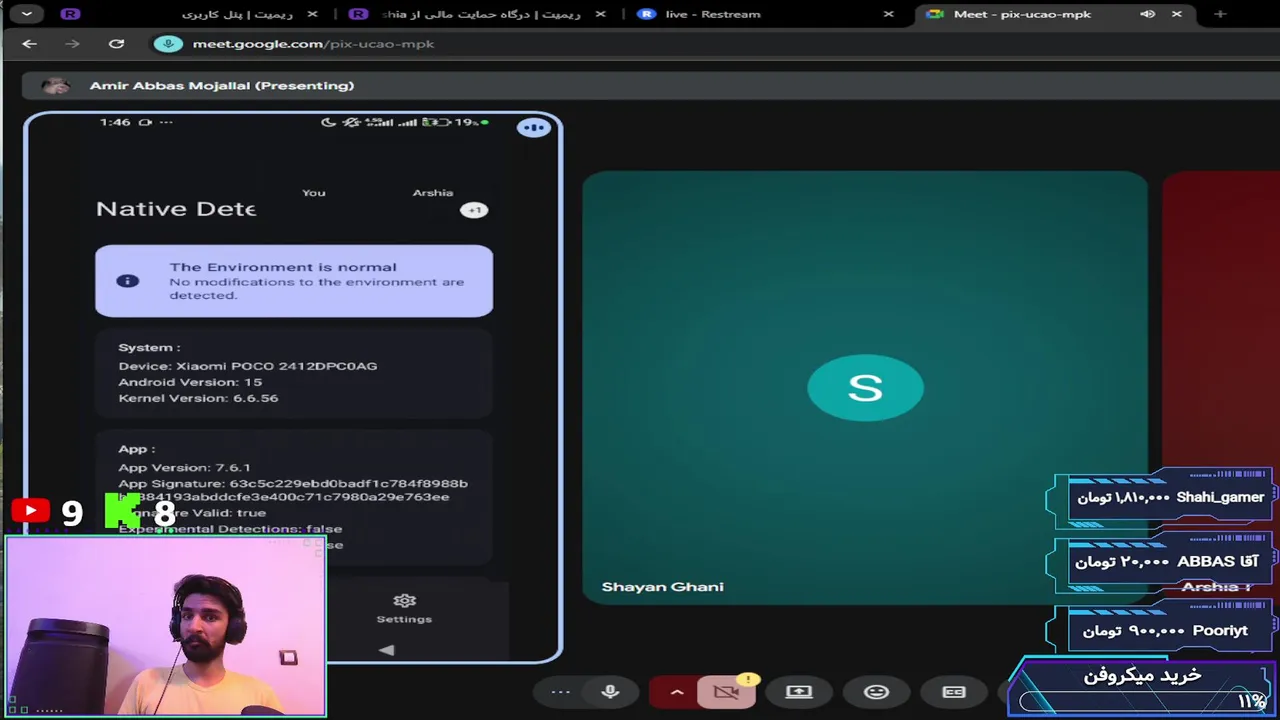Click the phone clock showing 1:46
This screenshot has width=1280, height=720.
(x=115, y=122)
